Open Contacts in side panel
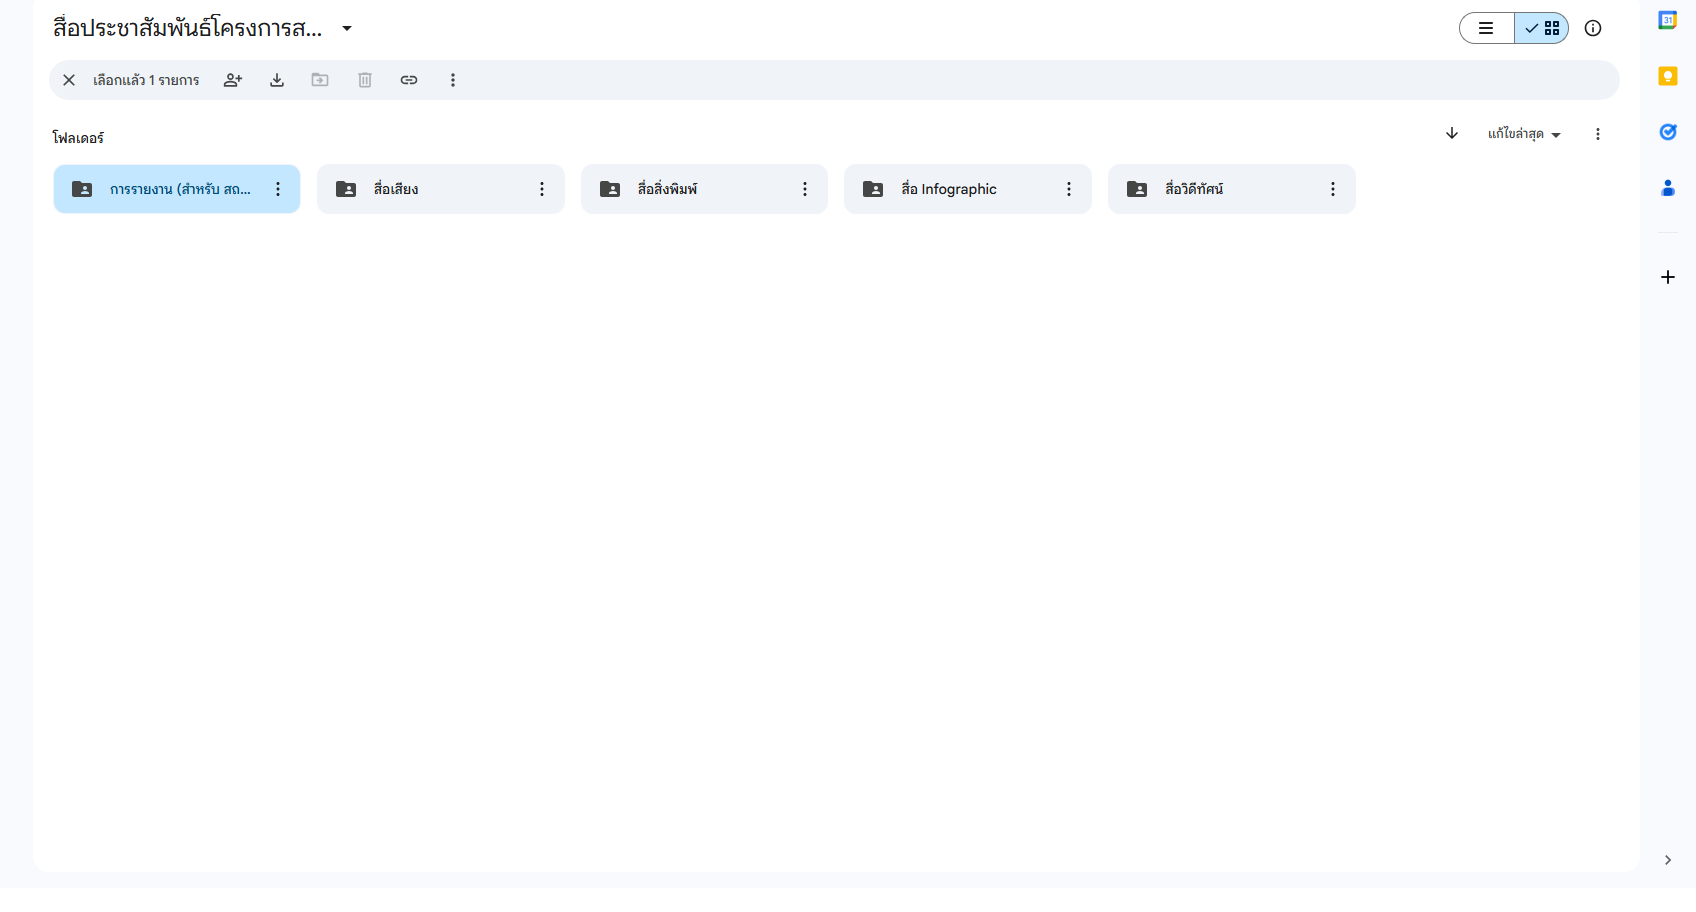The width and height of the screenshot is (1696, 912). 1667,188
